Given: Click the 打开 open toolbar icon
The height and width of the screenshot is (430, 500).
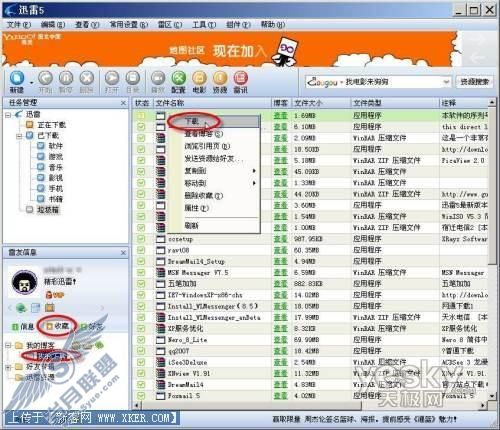Looking at the screenshot, I should tap(112, 79).
